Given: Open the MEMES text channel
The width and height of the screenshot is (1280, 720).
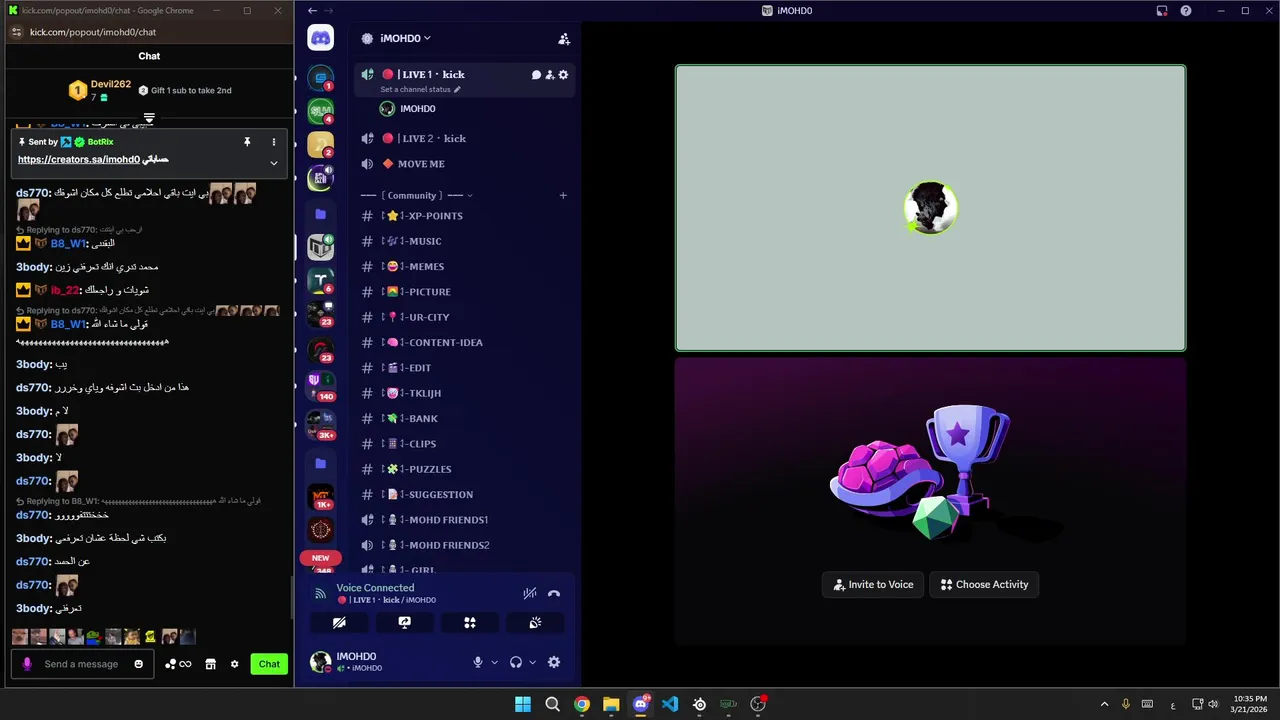Looking at the screenshot, I should click(x=464, y=267).
